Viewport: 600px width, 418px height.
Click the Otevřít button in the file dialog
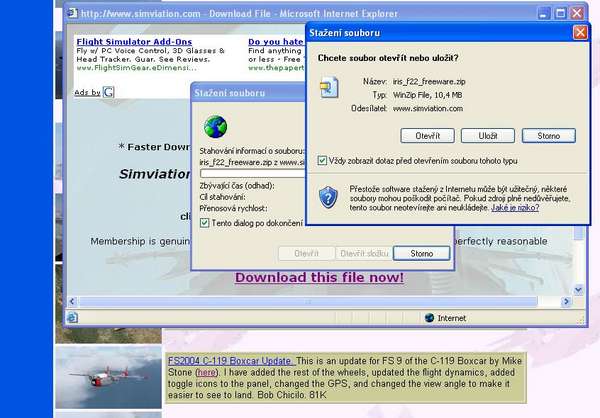(x=427, y=135)
